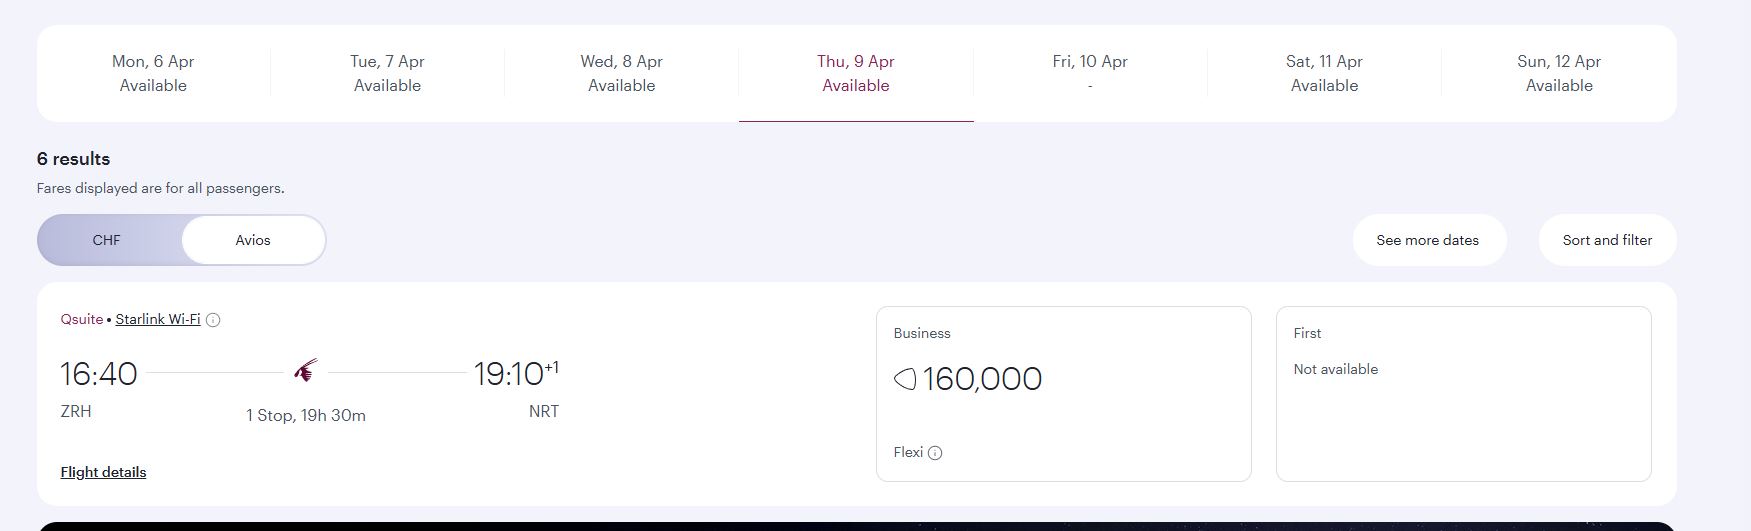The image size is (1751, 531).
Task: Open the Starlink Wi-Fi link
Action: [158, 319]
